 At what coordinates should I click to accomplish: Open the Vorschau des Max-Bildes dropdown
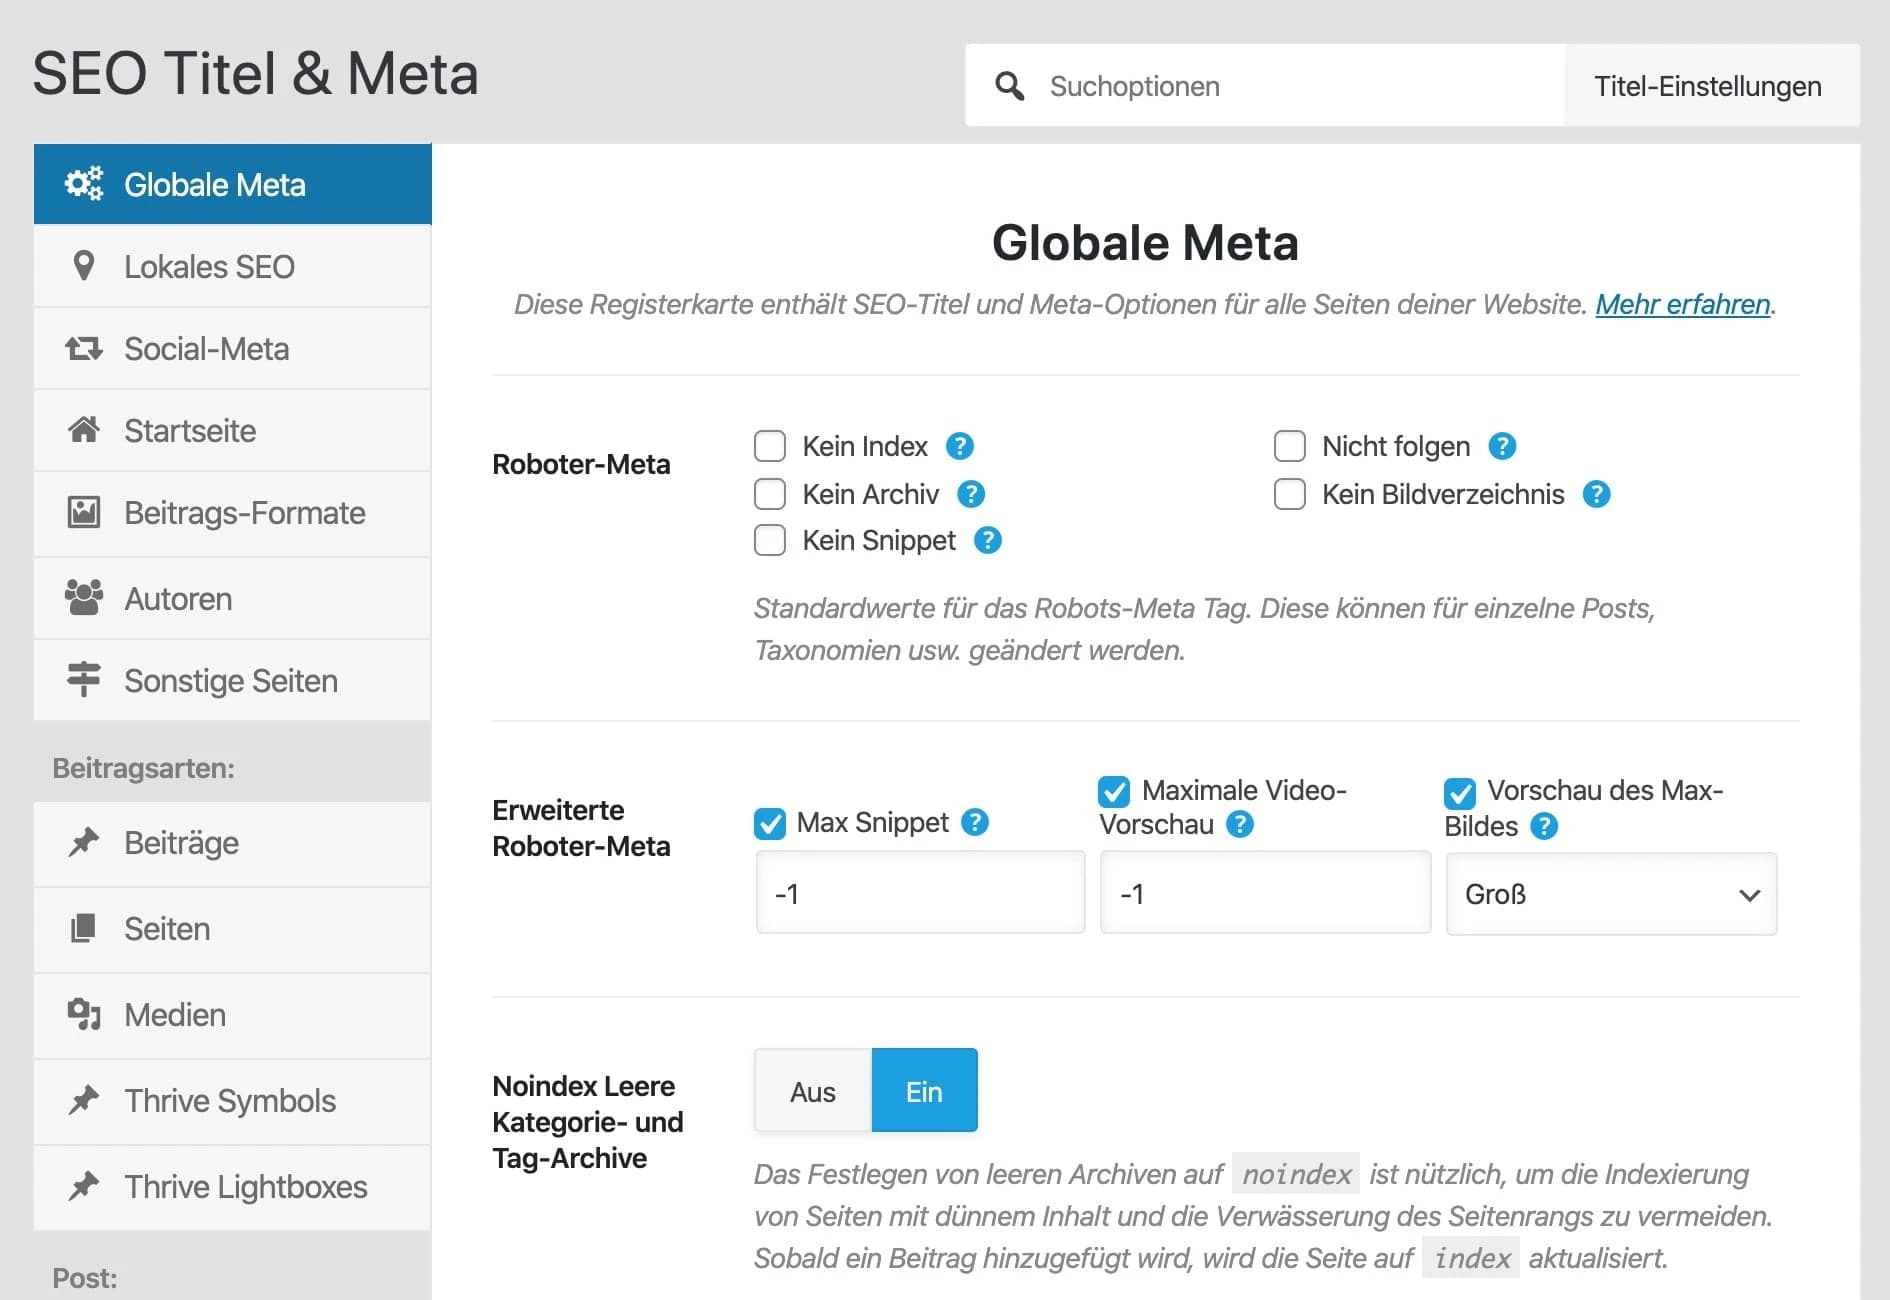tap(1610, 894)
